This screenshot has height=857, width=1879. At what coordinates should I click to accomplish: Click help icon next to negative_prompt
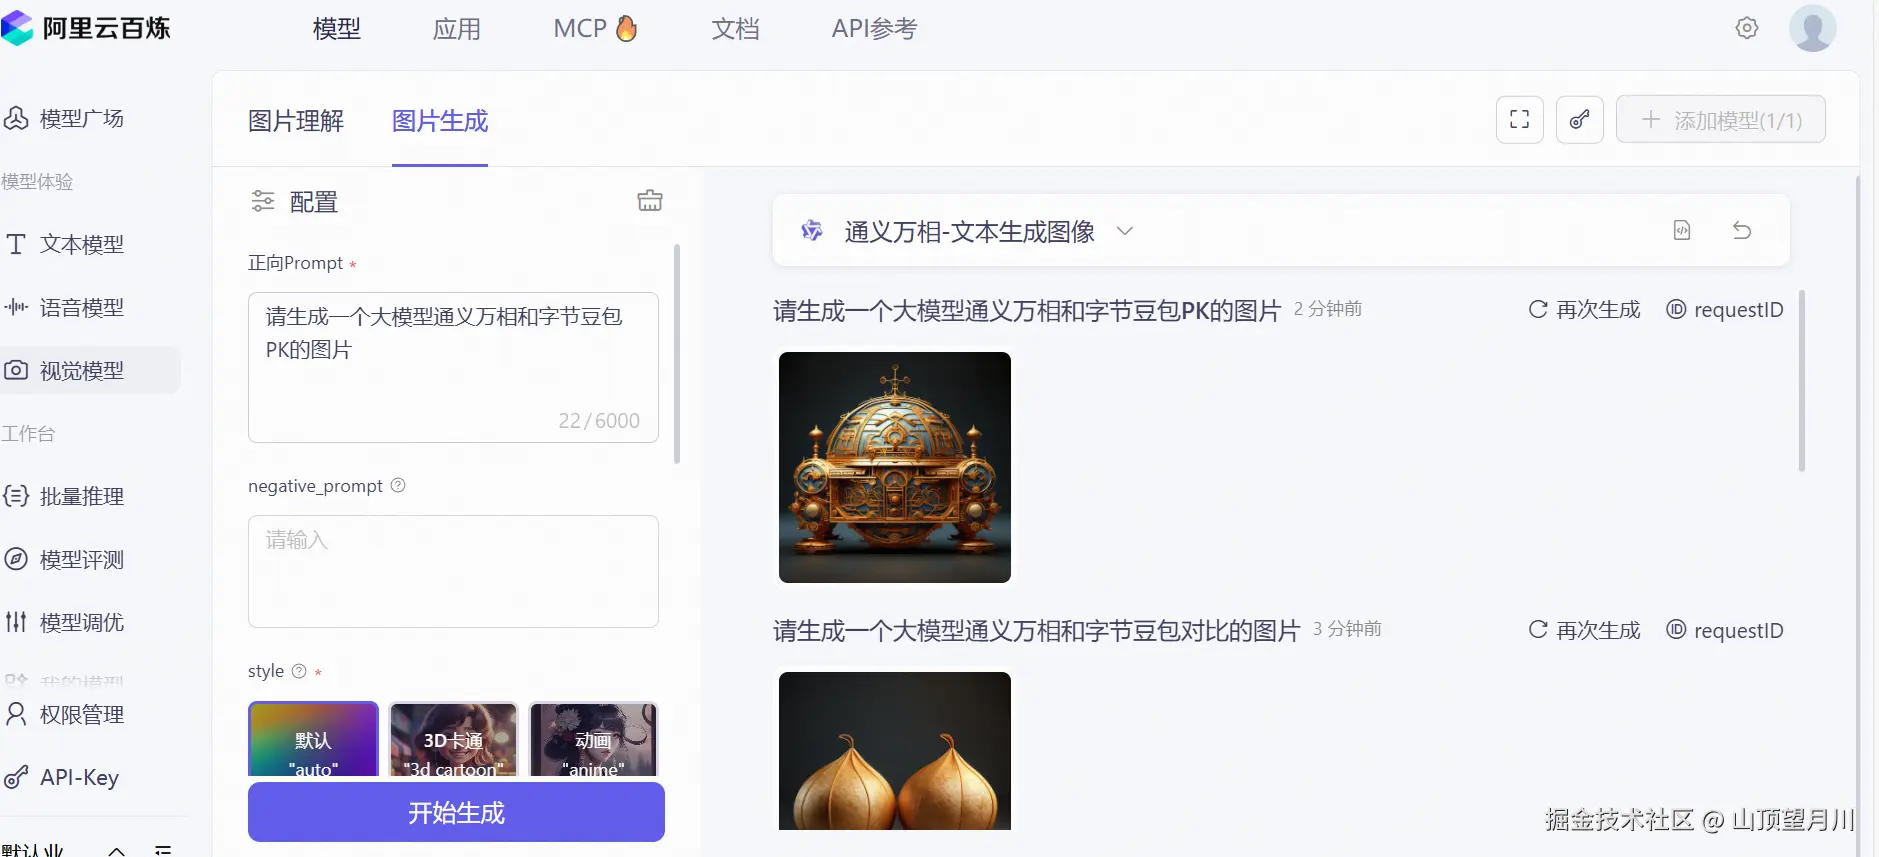[x=398, y=485]
